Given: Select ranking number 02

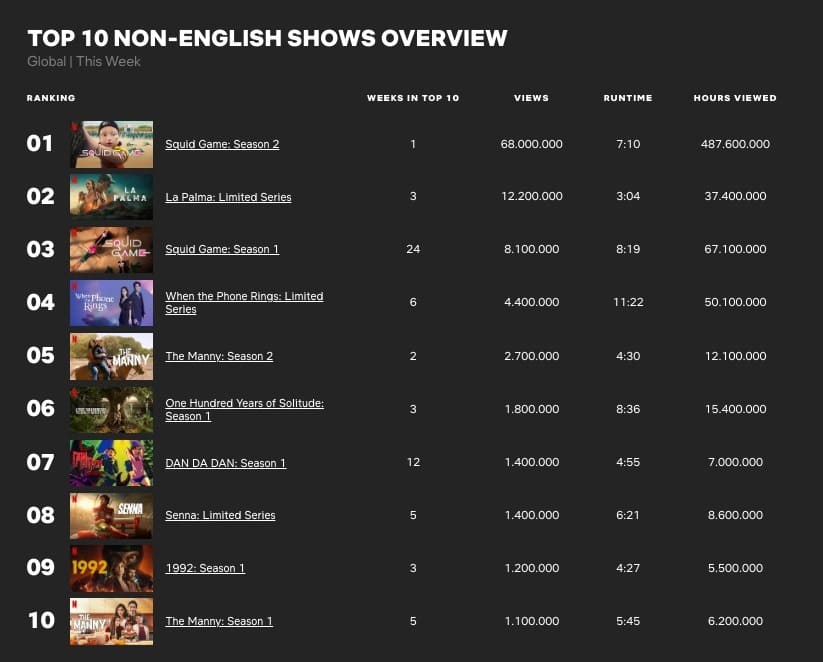Looking at the screenshot, I should [40, 196].
